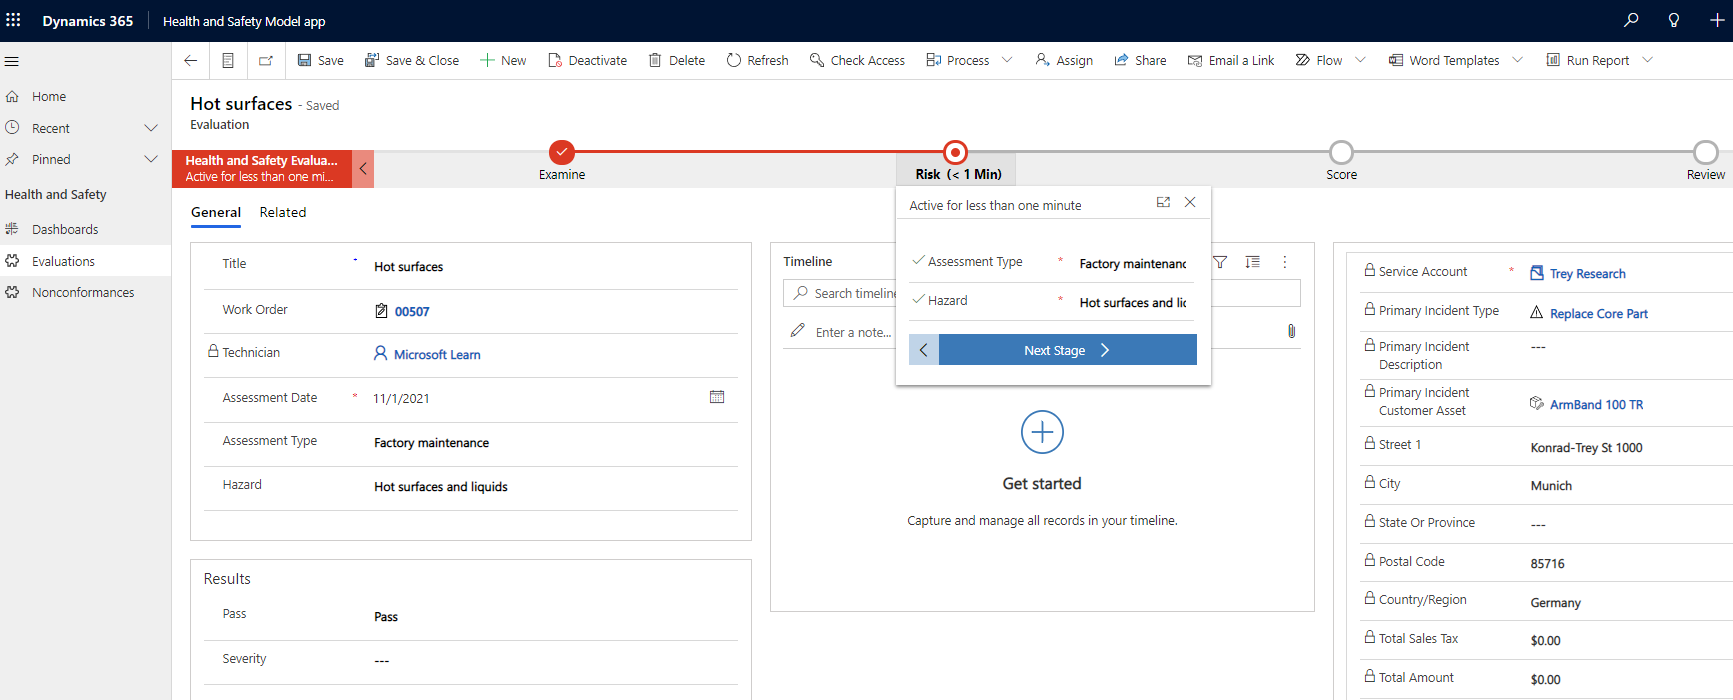This screenshot has width=1733, height=700.
Task: Close the Risk stage flyout
Action: pos(1190,202)
